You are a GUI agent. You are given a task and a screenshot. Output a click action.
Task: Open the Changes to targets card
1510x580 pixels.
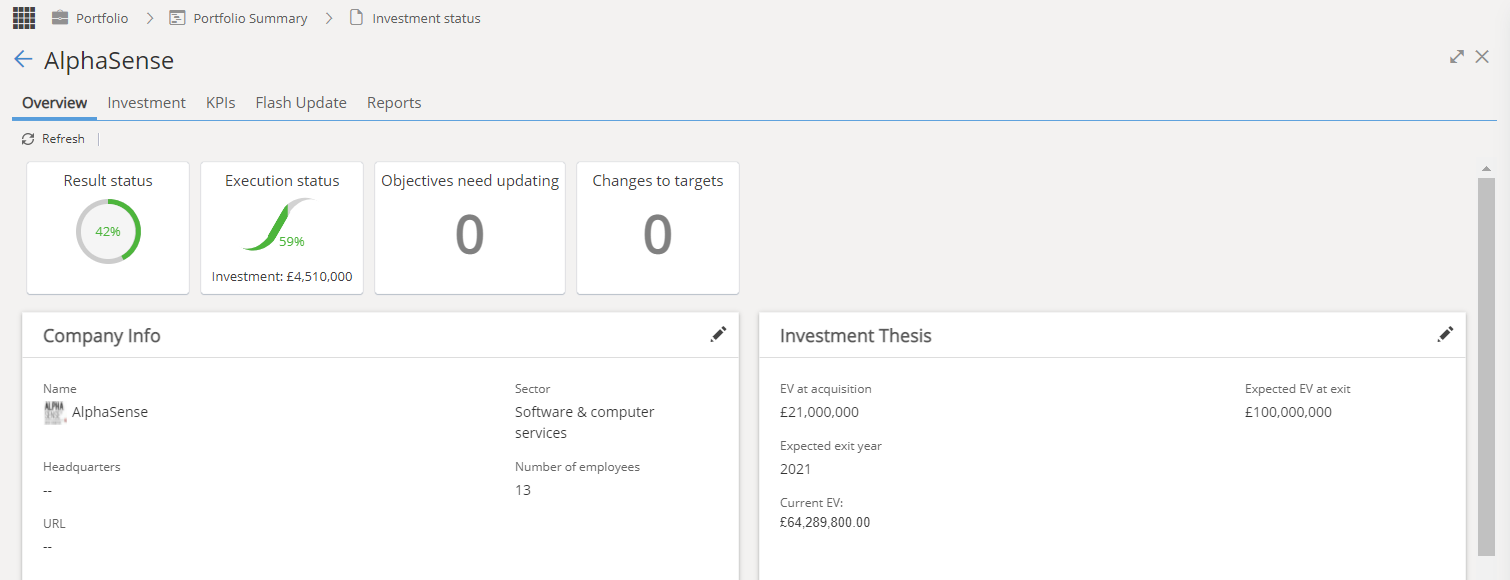point(658,228)
